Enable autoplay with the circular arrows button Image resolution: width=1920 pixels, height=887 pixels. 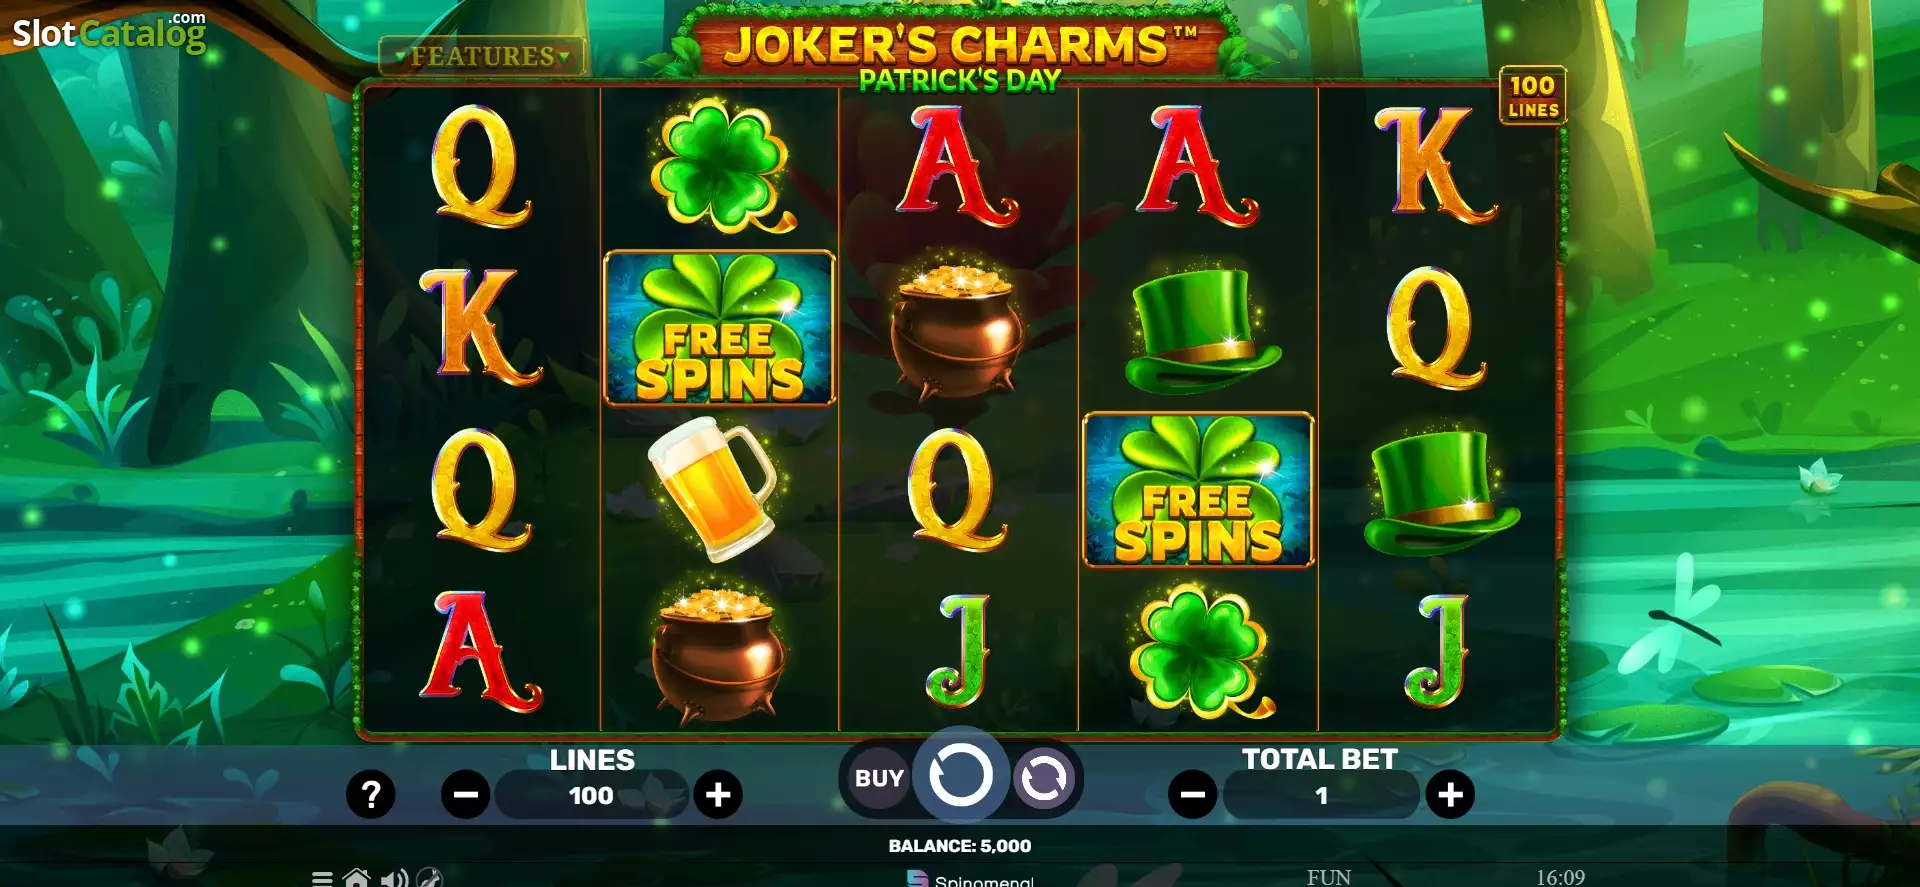[1043, 778]
